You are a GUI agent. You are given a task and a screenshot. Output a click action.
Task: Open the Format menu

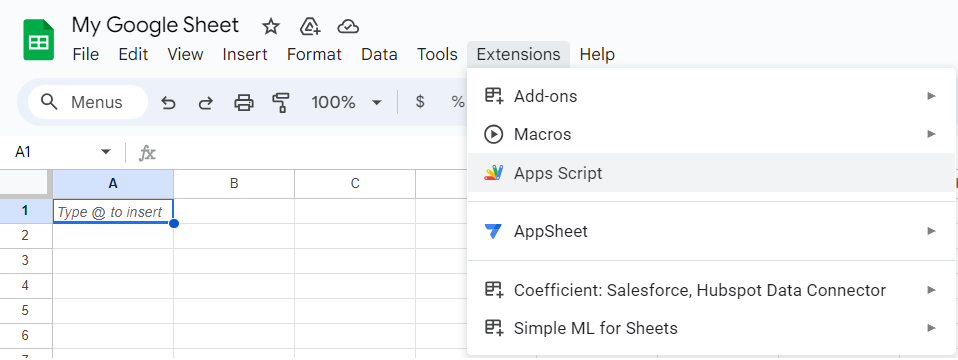(314, 54)
